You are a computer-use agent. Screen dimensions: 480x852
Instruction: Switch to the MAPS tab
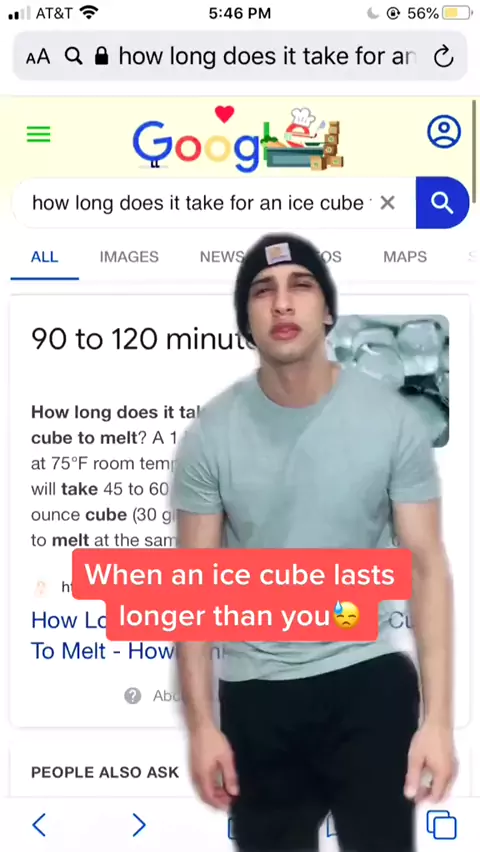[405, 256]
